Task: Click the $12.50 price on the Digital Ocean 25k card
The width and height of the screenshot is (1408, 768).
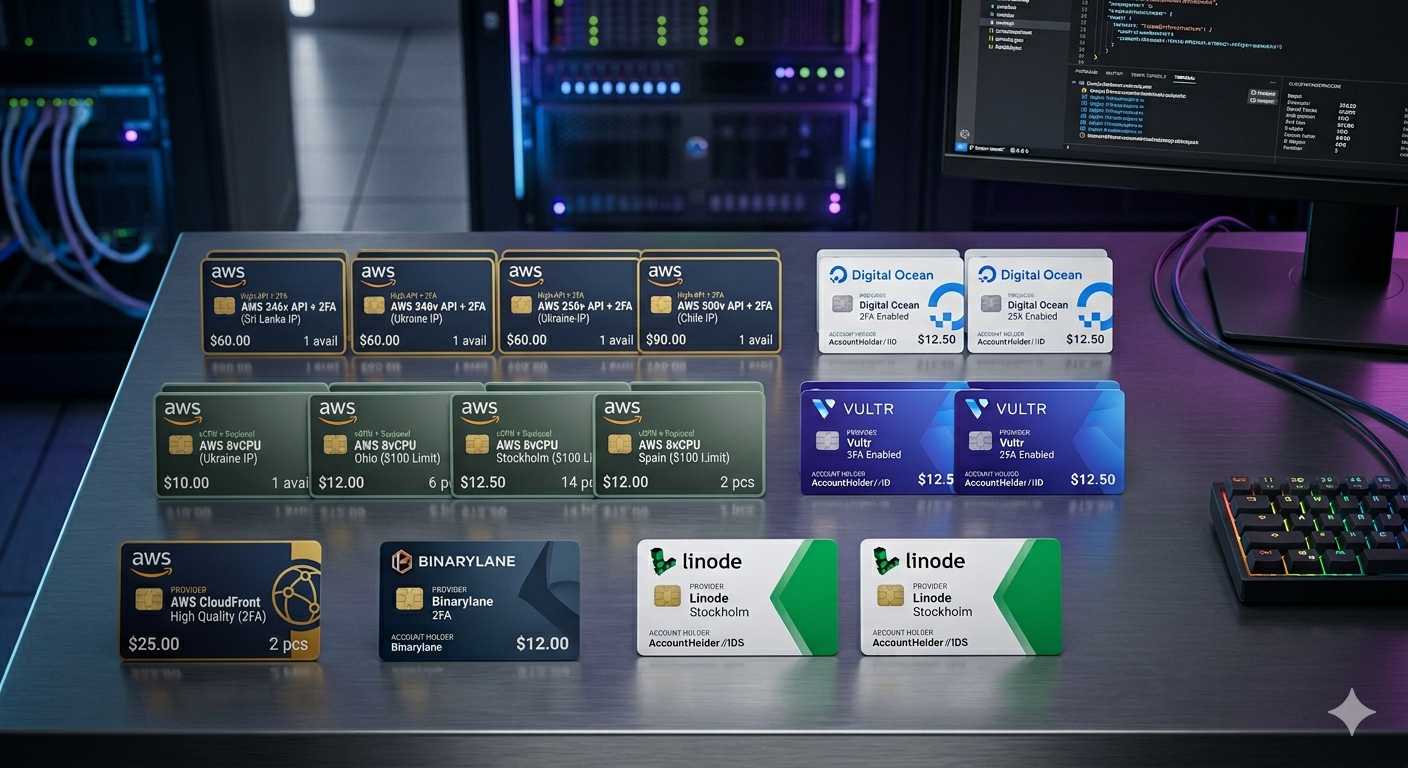Action: 1086,339
